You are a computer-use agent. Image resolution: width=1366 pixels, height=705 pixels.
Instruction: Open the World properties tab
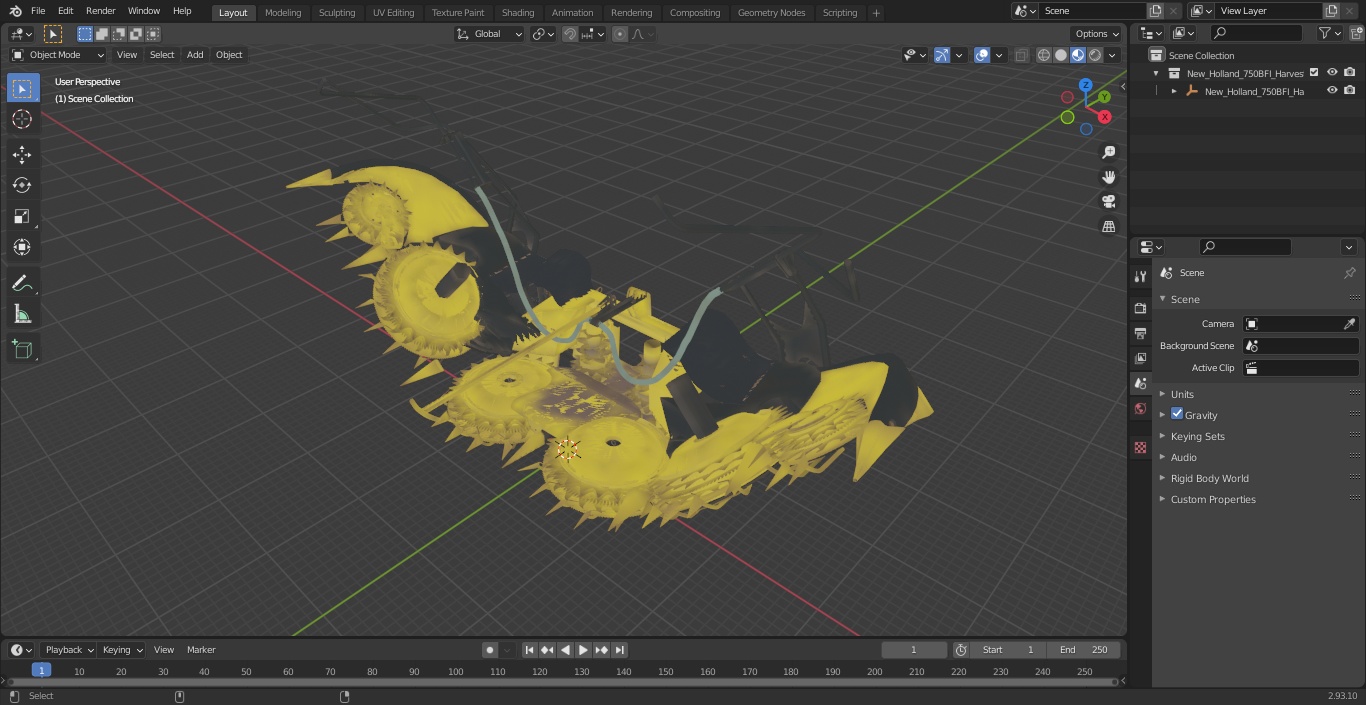(1140, 409)
